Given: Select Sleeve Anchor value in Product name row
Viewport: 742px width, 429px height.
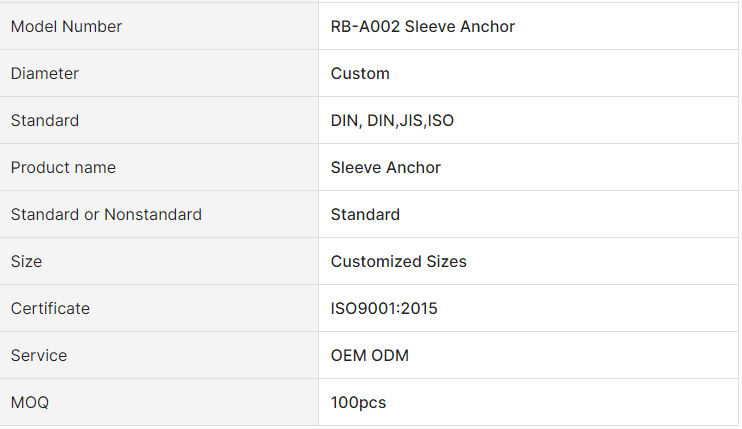Looking at the screenshot, I should pyautogui.click(x=386, y=168).
